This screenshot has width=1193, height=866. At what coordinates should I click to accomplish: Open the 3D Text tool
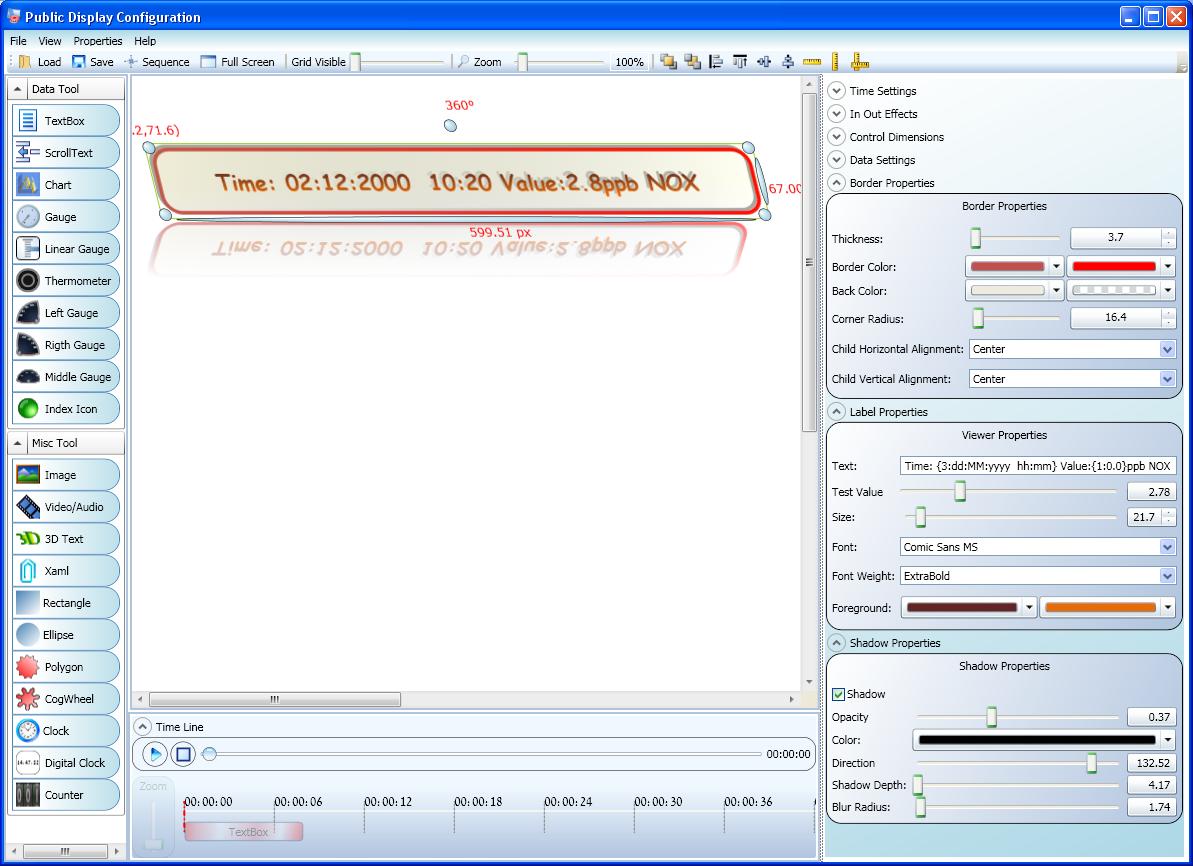(66, 538)
